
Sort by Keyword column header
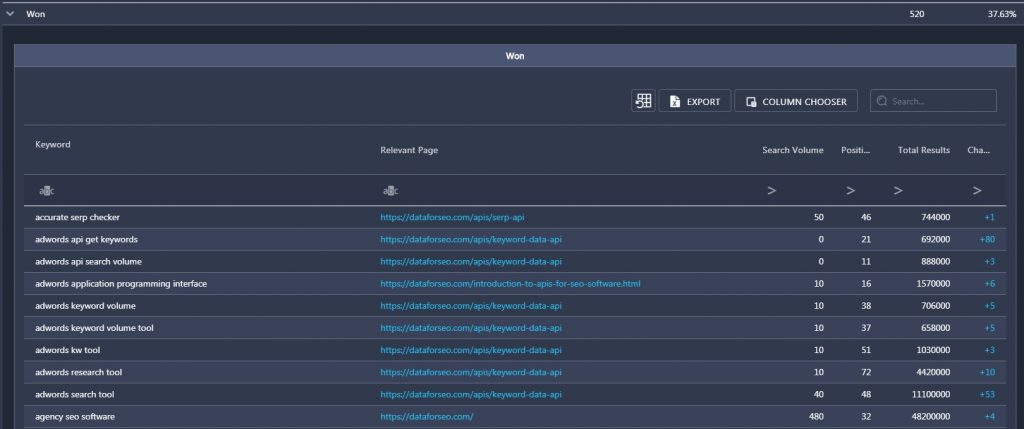pos(53,144)
